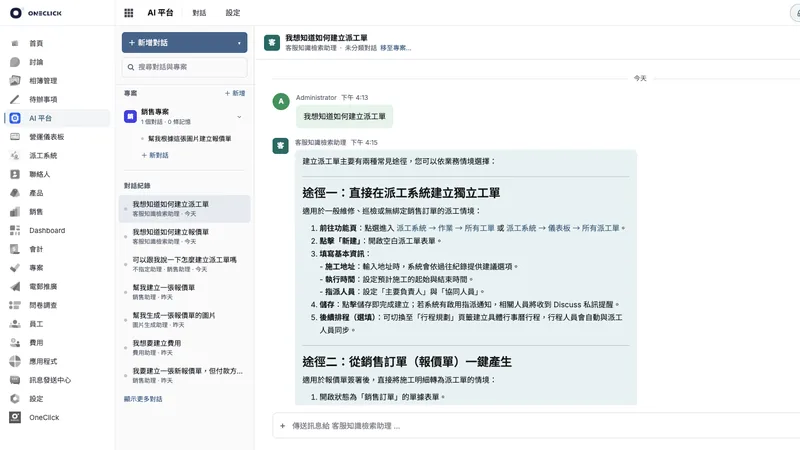Image resolution: width=800 pixels, height=450 pixels.
Task: Open the 問卷調查 survey app
Action: (x=43, y=305)
